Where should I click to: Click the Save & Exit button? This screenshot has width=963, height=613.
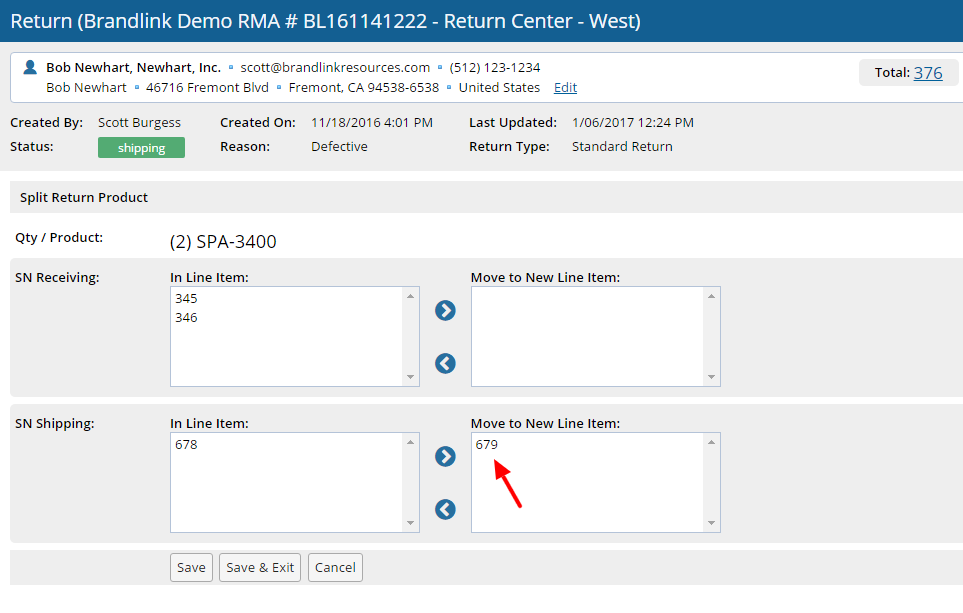260,567
